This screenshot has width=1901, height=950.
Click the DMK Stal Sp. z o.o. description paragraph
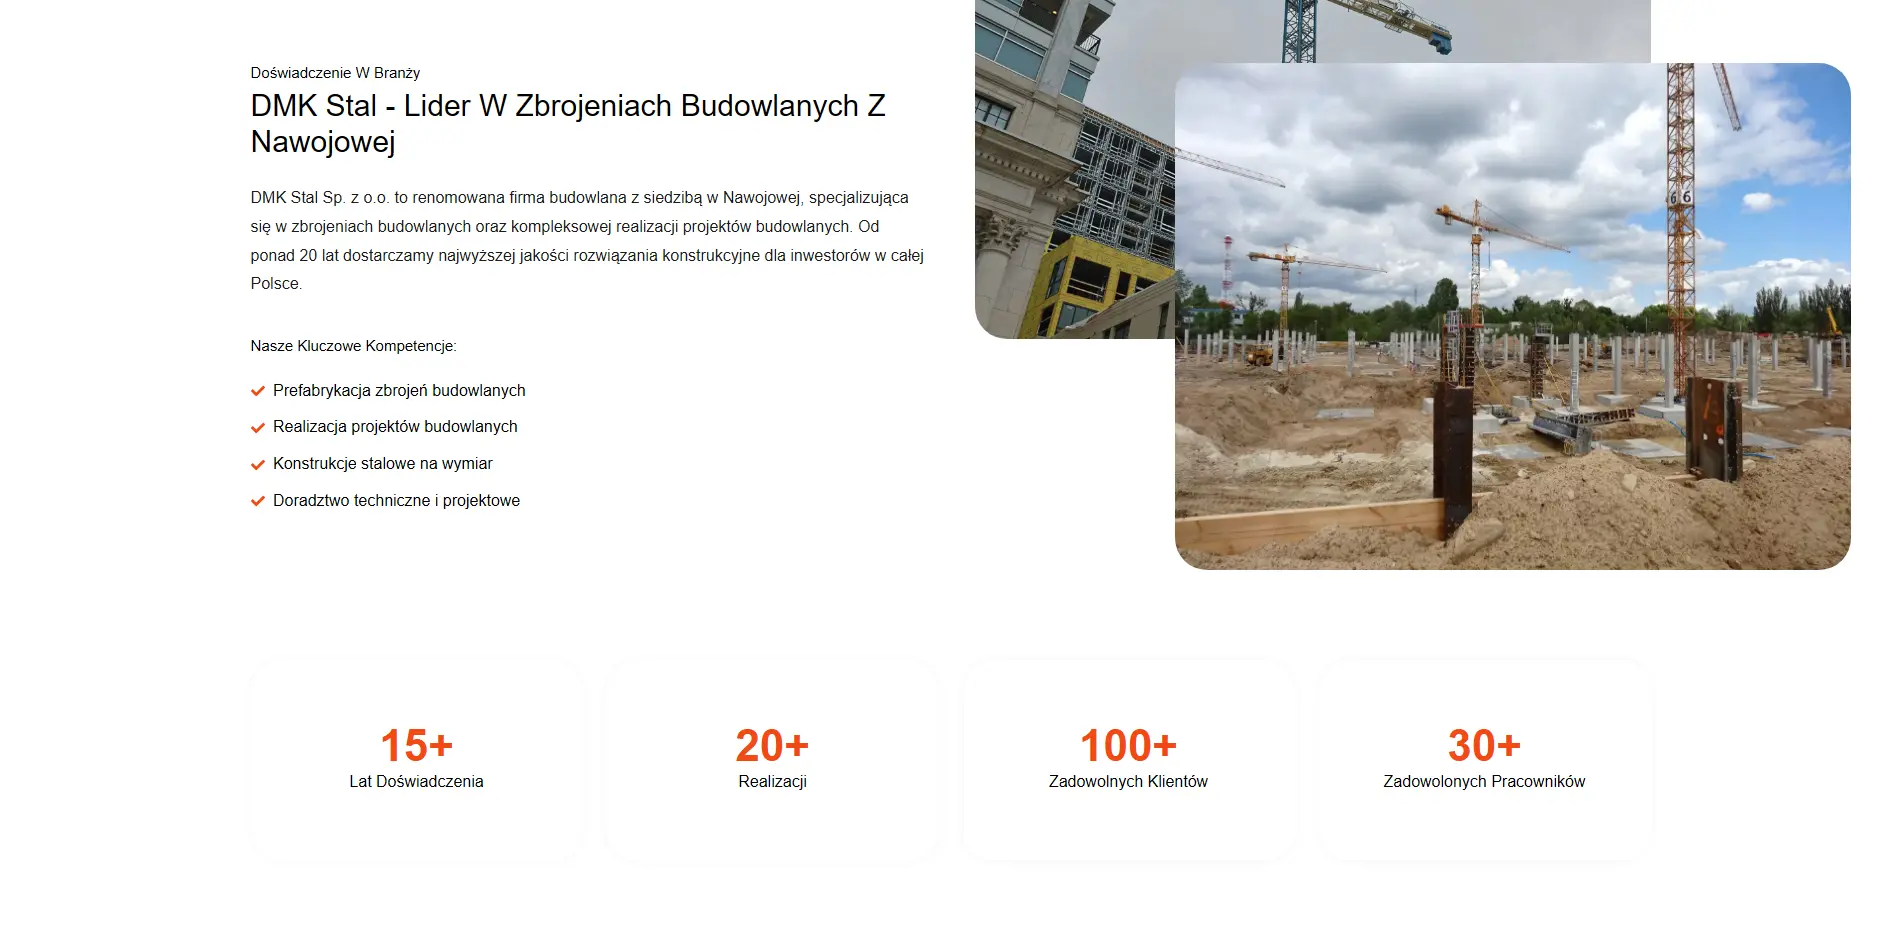pyautogui.click(x=587, y=240)
